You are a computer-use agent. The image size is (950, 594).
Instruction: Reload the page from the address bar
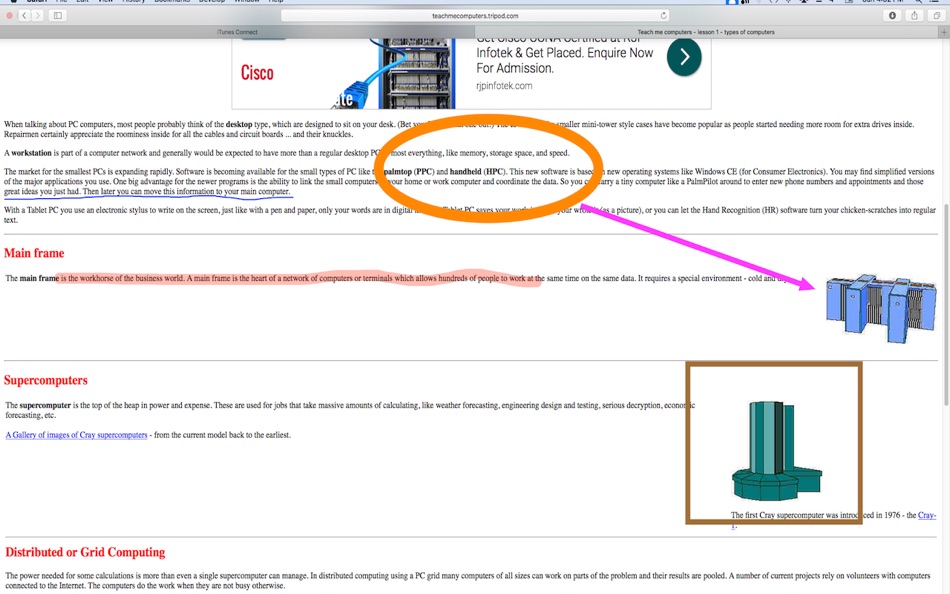pos(663,16)
